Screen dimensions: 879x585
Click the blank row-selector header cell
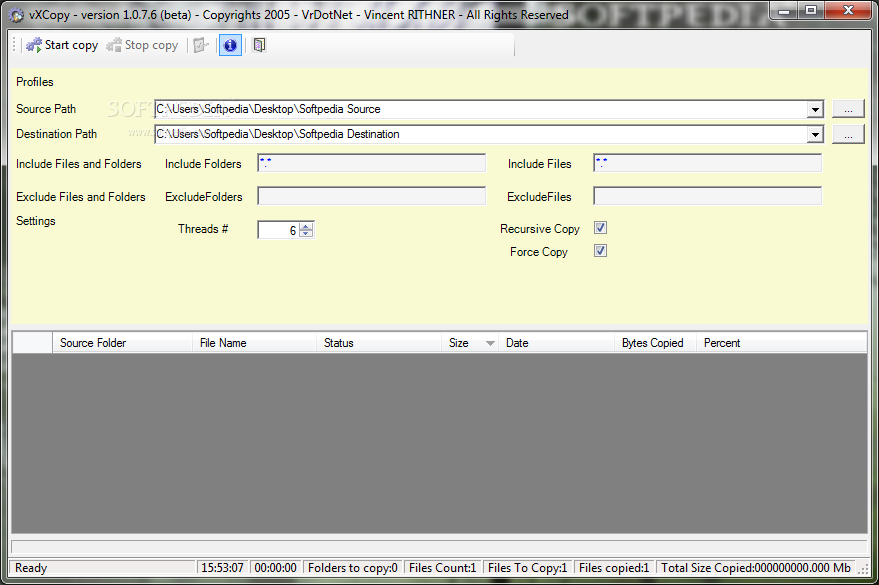[33, 343]
